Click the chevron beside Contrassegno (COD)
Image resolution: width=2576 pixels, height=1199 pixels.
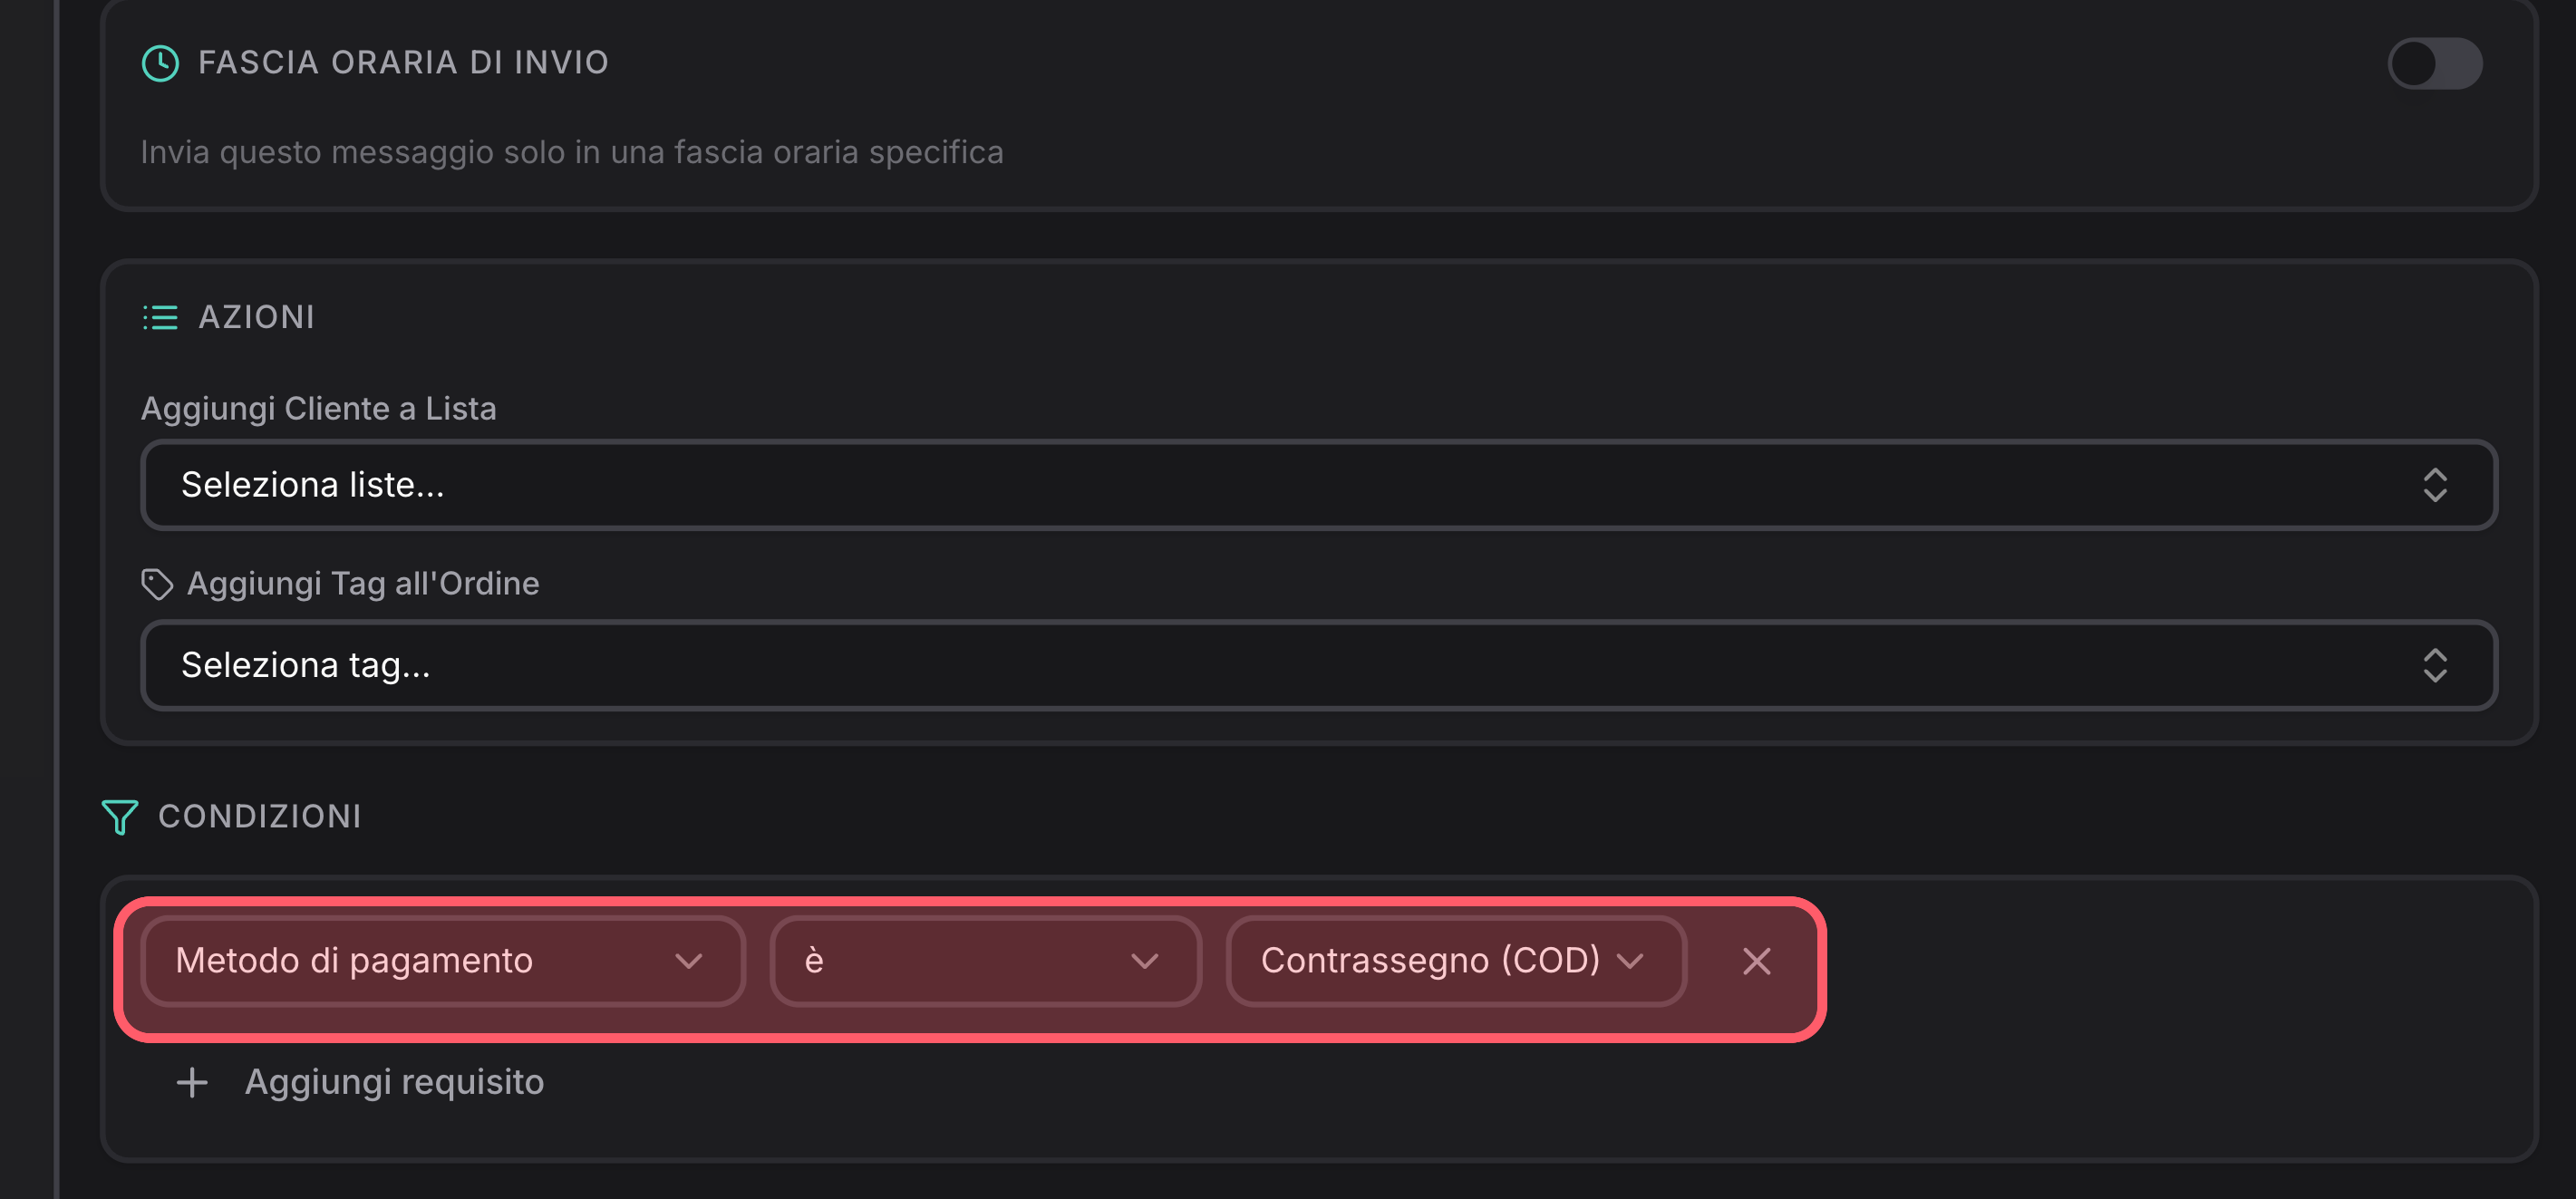click(x=1630, y=962)
